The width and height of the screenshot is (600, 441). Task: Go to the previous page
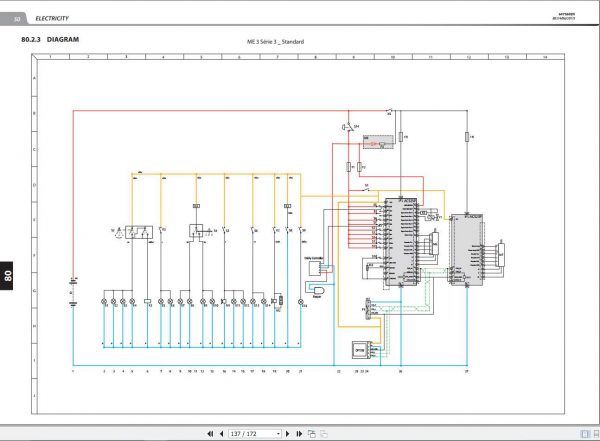click(222, 434)
